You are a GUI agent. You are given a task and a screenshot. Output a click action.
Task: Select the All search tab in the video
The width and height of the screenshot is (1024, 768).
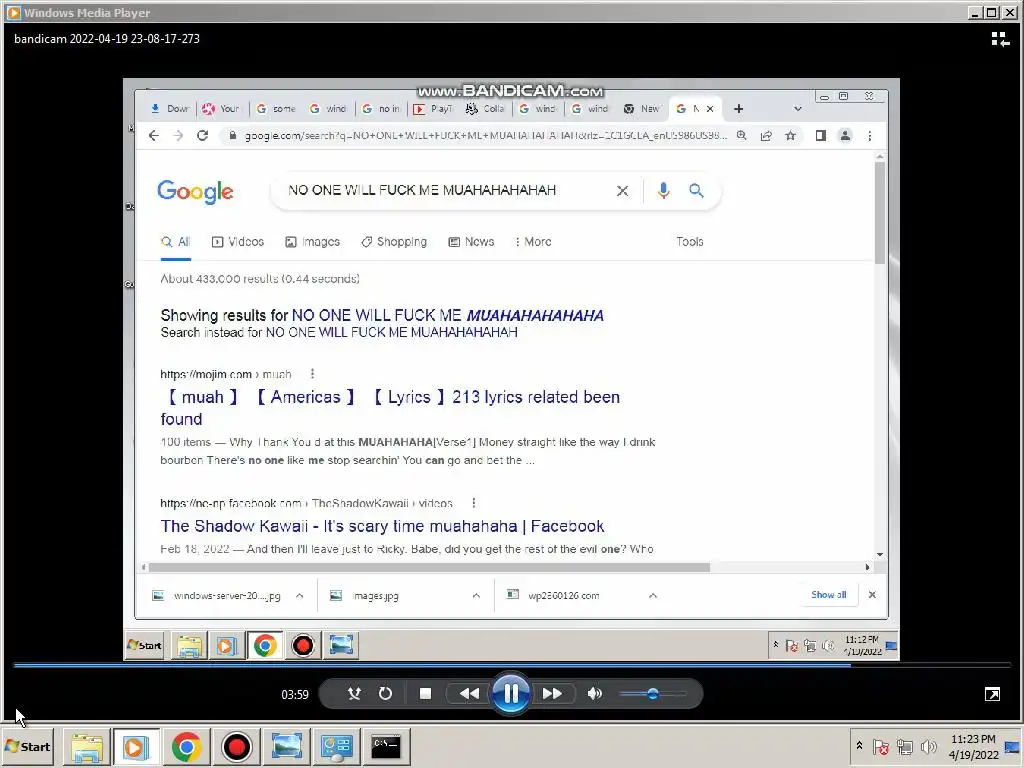pos(176,242)
